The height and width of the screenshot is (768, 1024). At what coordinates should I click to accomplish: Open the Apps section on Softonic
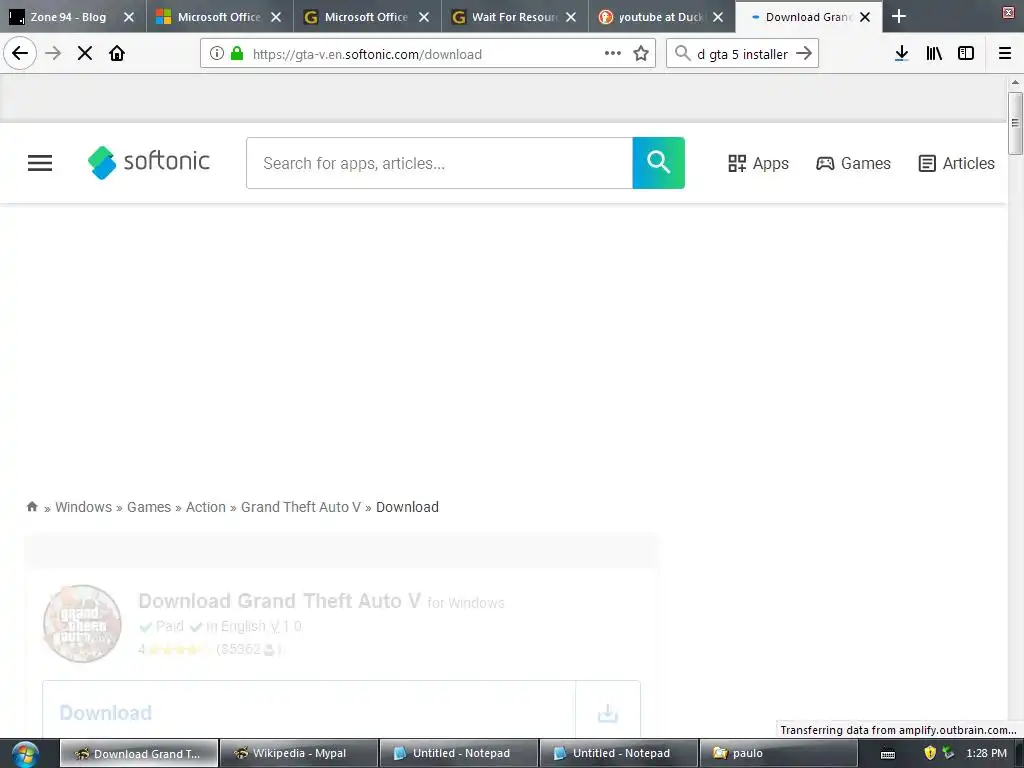point(758,163)
